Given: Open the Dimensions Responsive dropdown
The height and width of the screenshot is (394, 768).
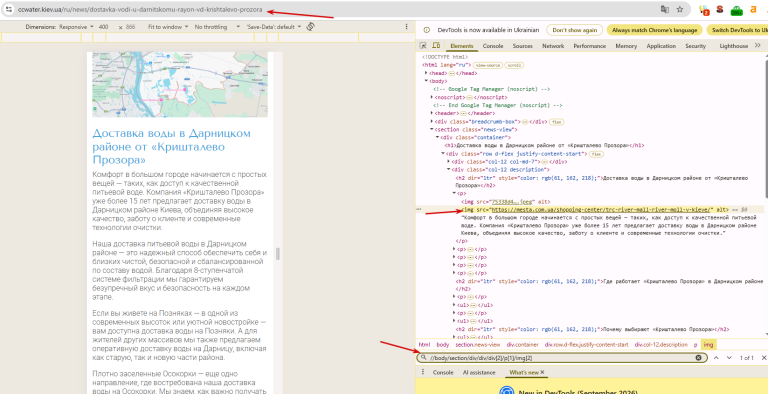Looking at the screenshot, I should (x=76, y=27).
